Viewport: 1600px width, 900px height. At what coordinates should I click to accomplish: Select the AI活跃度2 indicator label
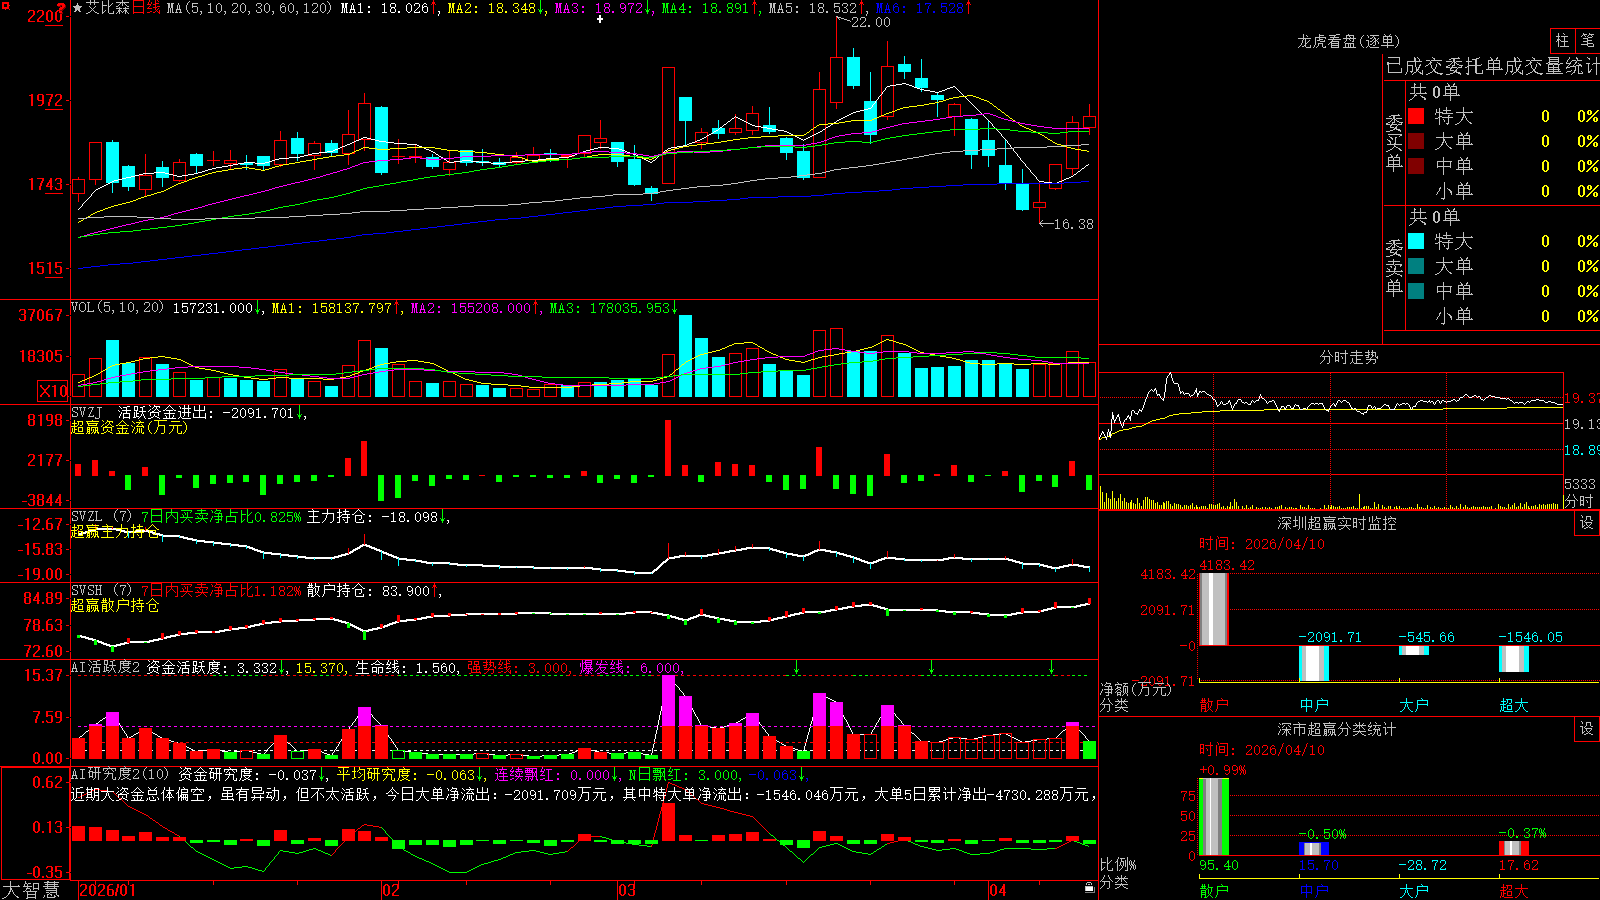point(106,667)
